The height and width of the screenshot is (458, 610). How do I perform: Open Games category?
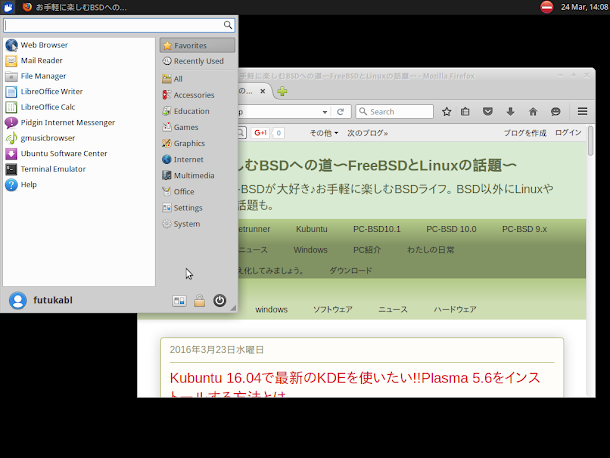tap(197, 127)
